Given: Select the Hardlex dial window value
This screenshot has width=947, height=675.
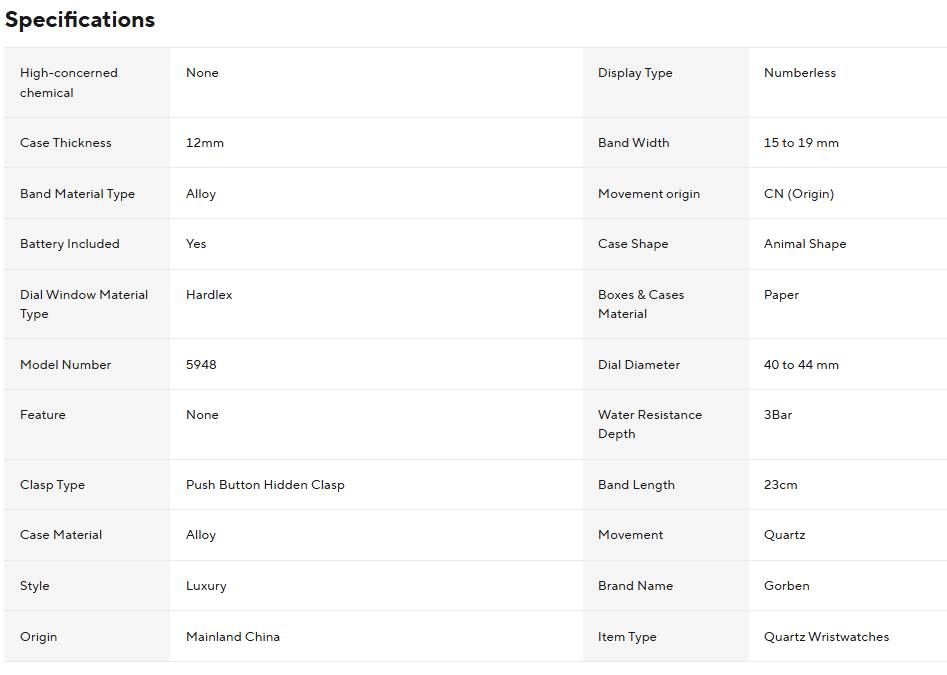Looking at the screenshot, I should [209, 295].
